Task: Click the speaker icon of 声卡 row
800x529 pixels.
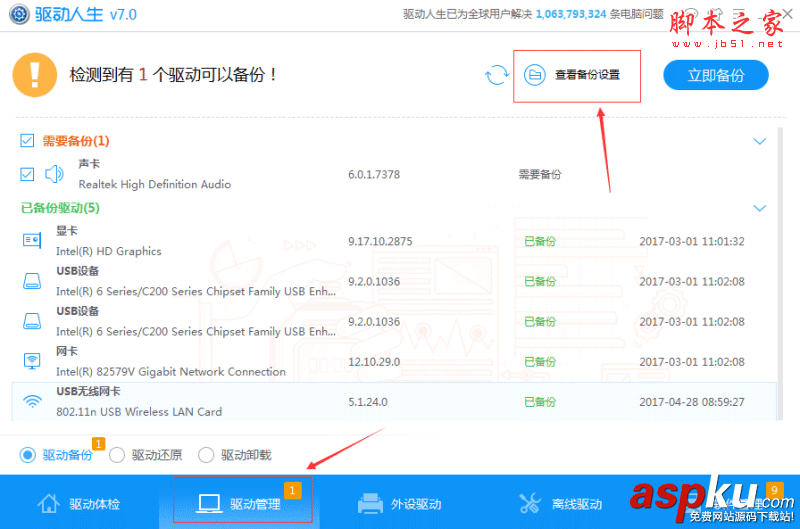Action: (x=54, y=174)
